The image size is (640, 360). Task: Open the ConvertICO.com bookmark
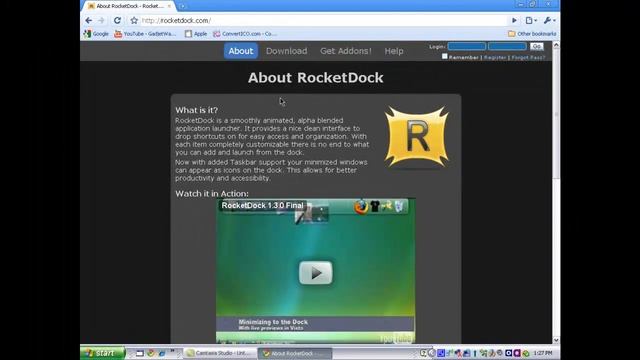pos(245,34)
